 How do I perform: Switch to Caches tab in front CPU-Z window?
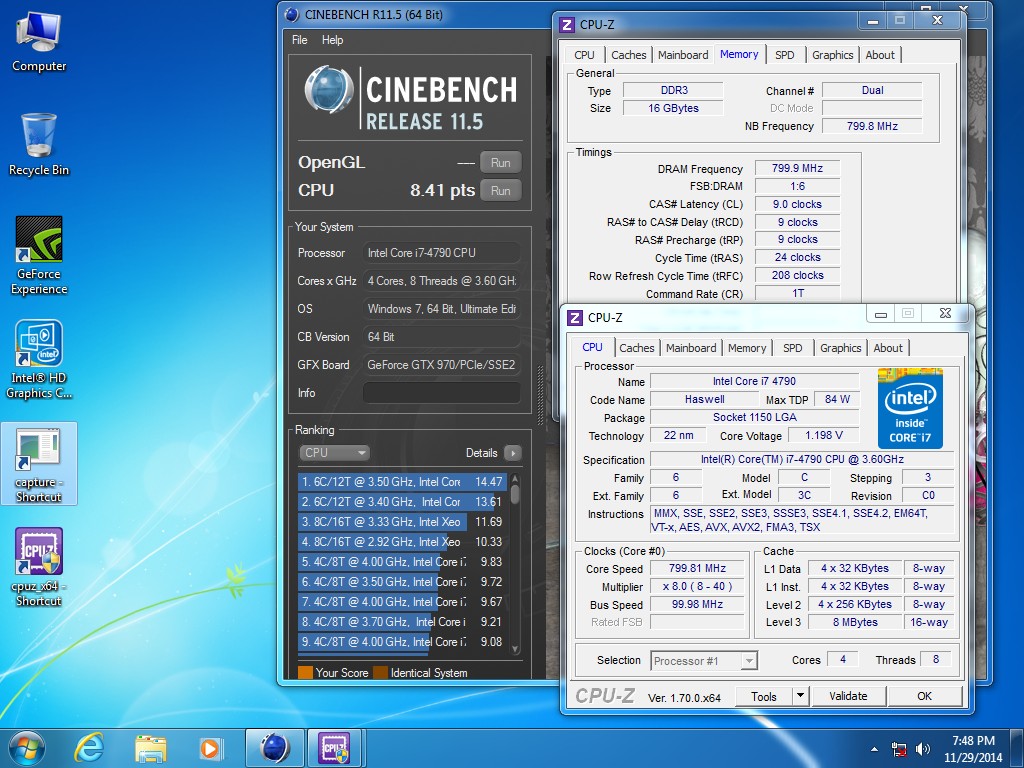click(x=636, y=348)
